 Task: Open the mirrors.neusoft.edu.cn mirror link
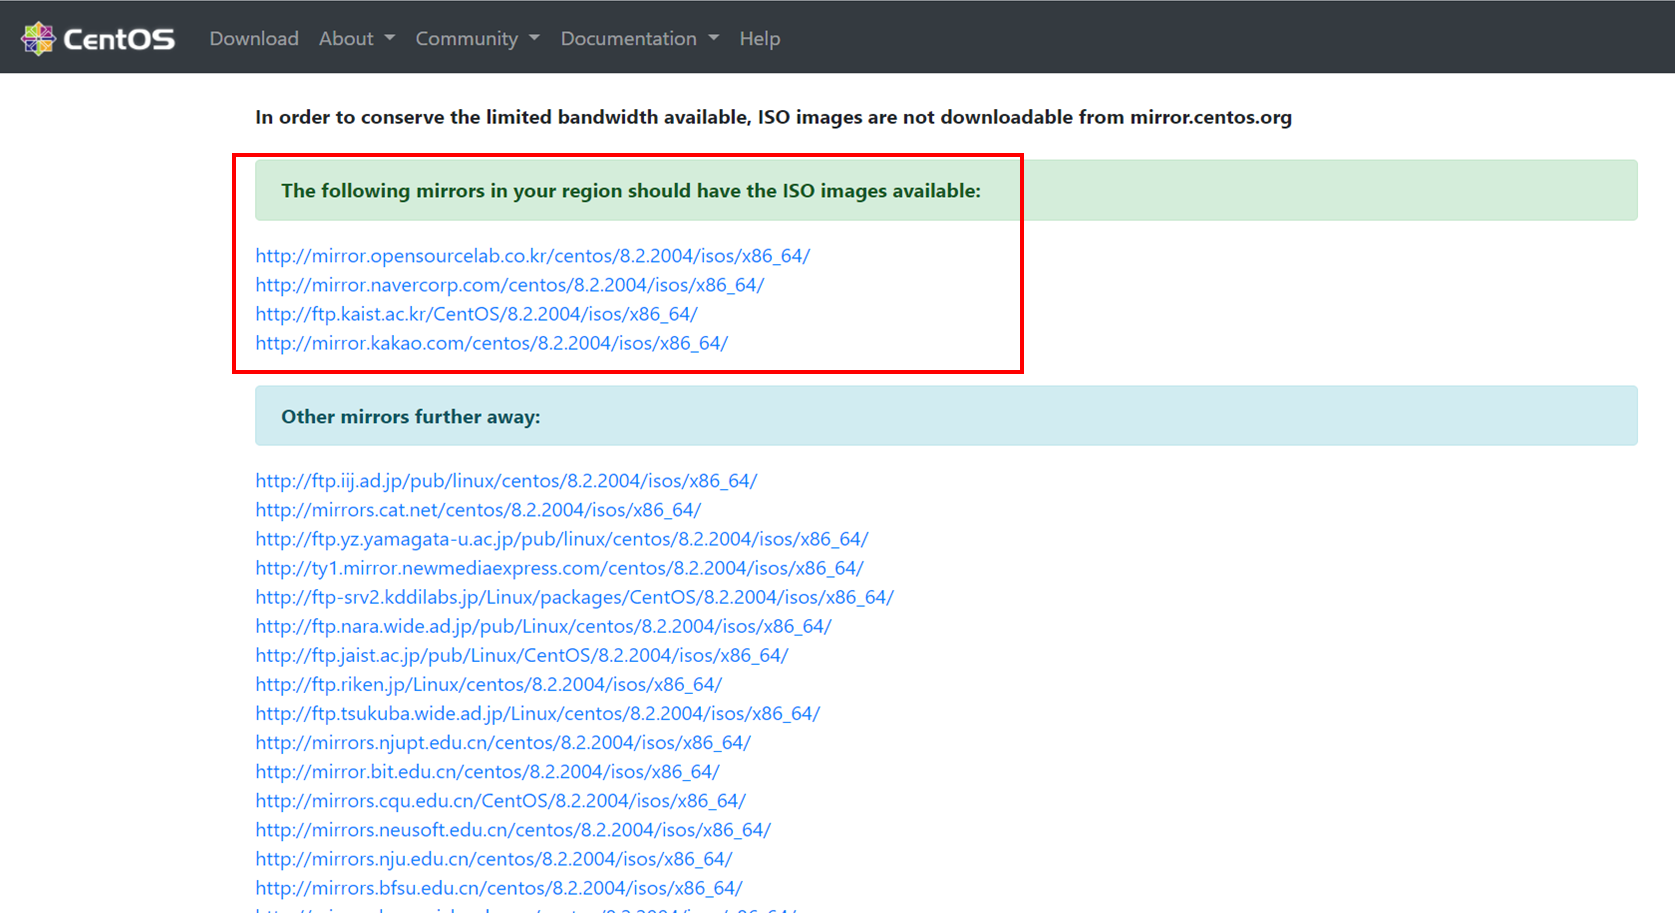[513, 829]
